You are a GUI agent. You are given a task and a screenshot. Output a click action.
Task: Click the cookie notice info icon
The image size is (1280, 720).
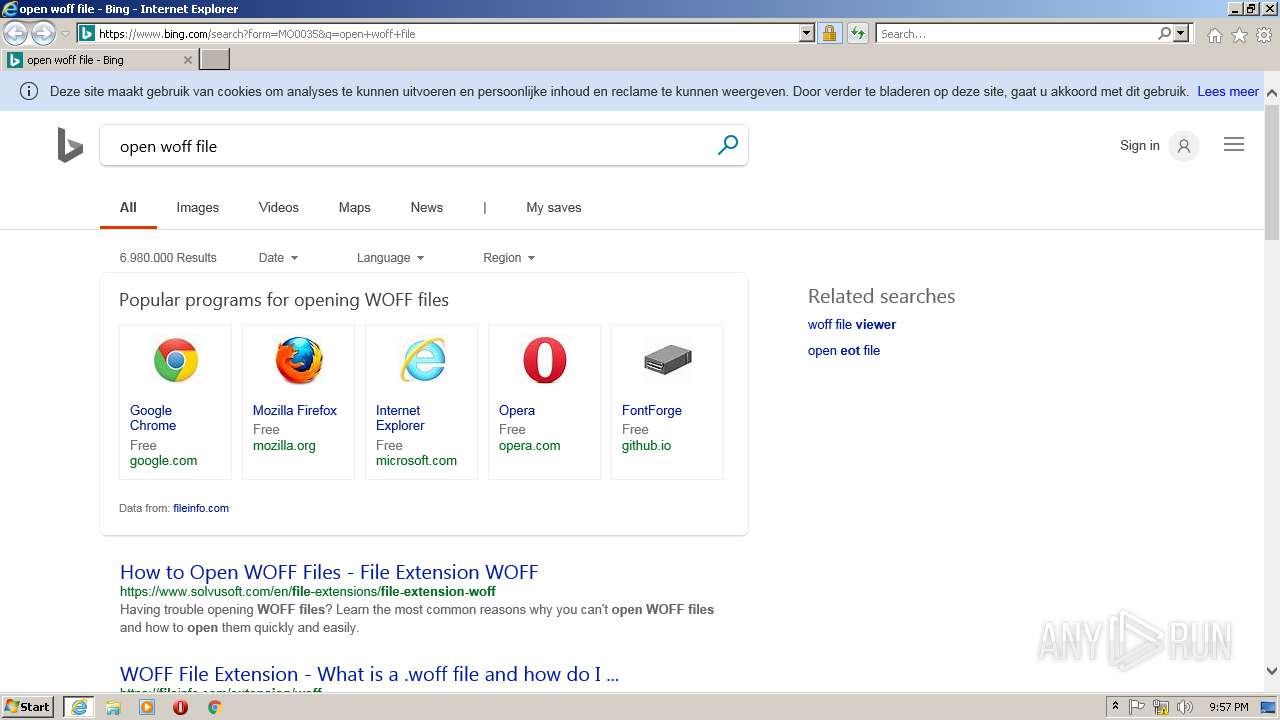click(29, 91)
